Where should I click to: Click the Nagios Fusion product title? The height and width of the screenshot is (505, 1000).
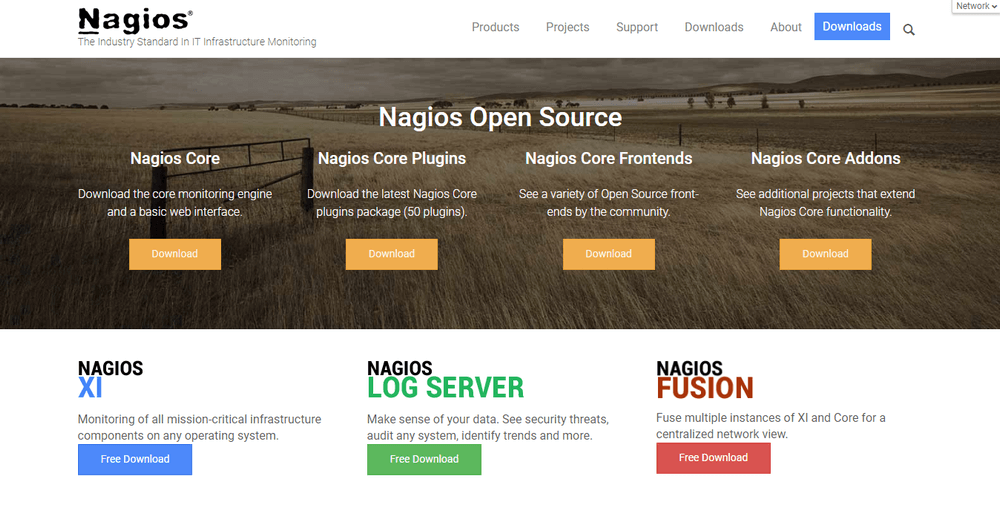tap(705, 379)
